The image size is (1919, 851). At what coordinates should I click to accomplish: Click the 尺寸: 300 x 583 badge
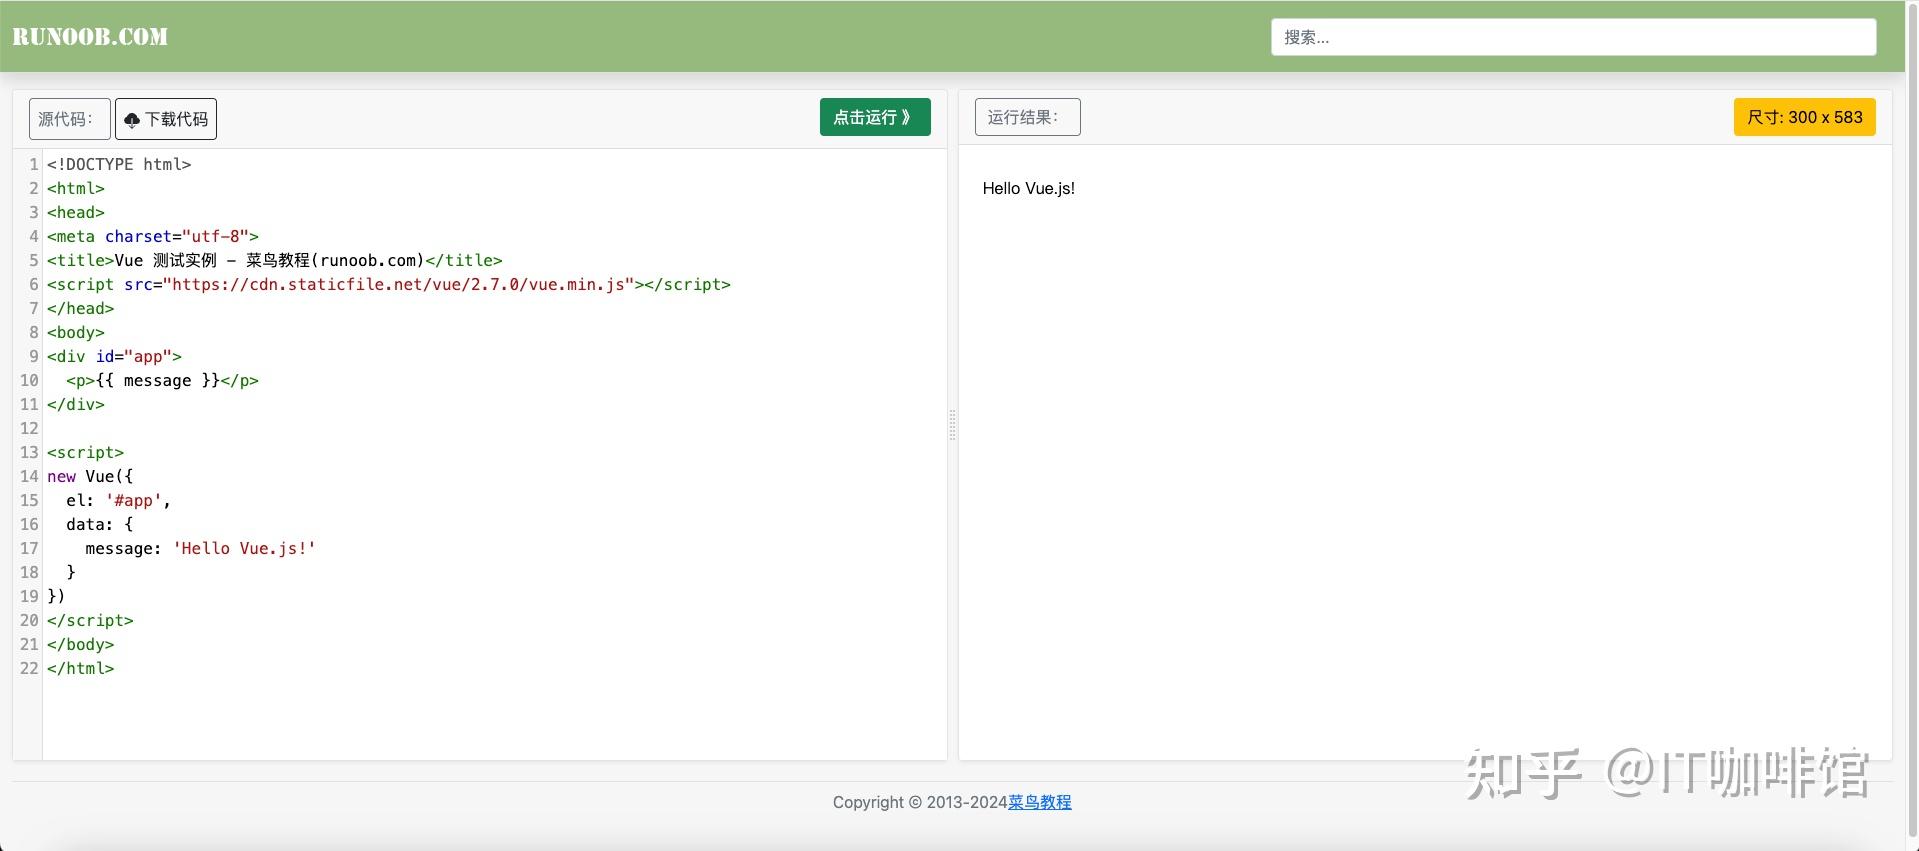coord(1804,117)
